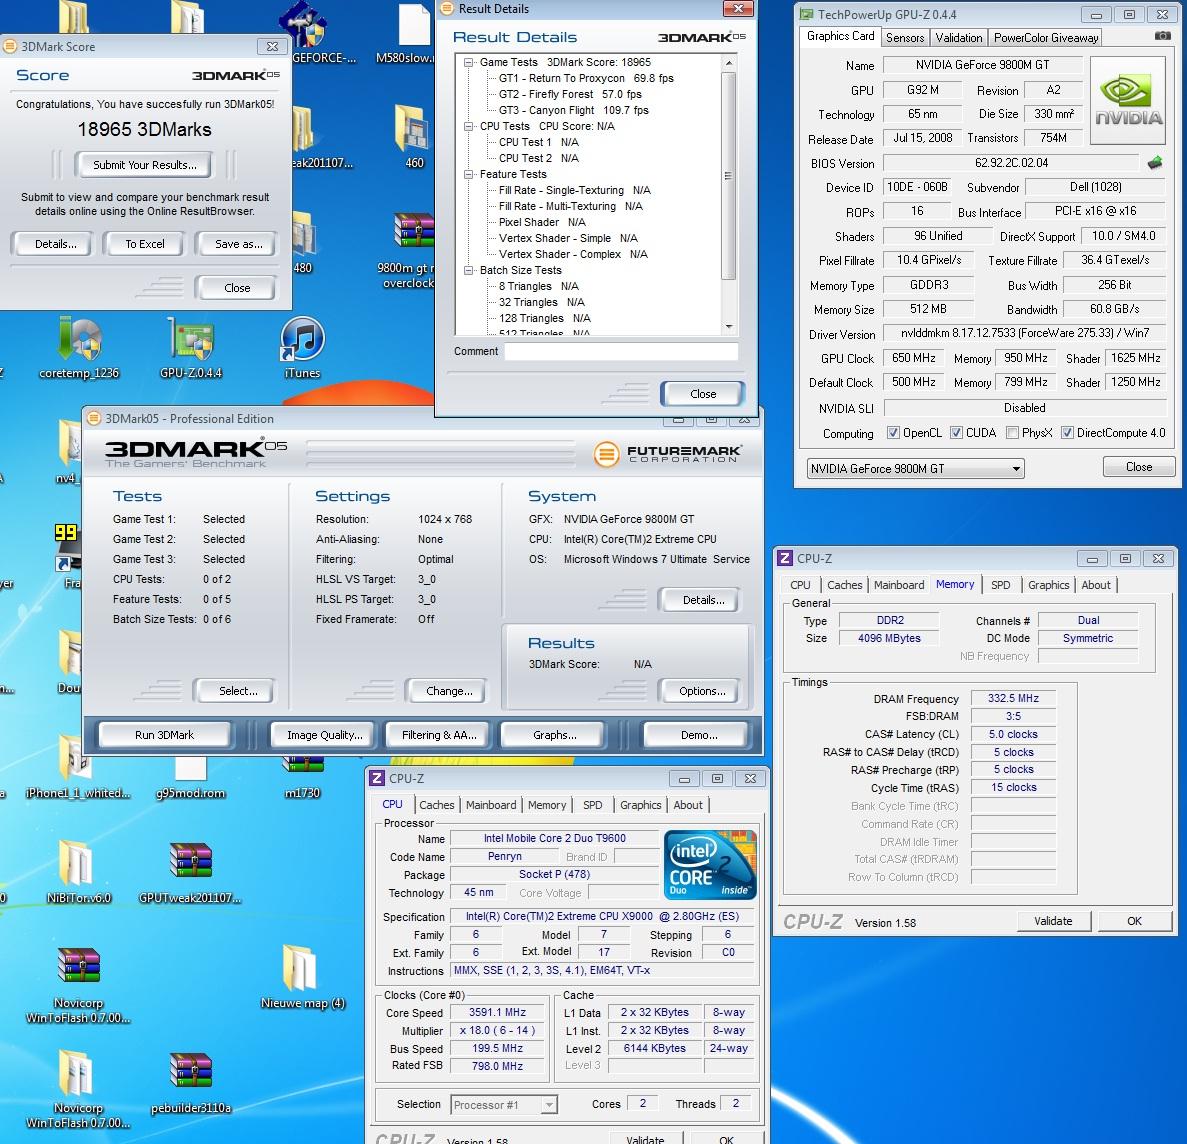The width and height of the screenshot is (1187, 1144).
Task: Toggle the OpenCL checkbox in GPU-Z
Action: tap(893, 432)
